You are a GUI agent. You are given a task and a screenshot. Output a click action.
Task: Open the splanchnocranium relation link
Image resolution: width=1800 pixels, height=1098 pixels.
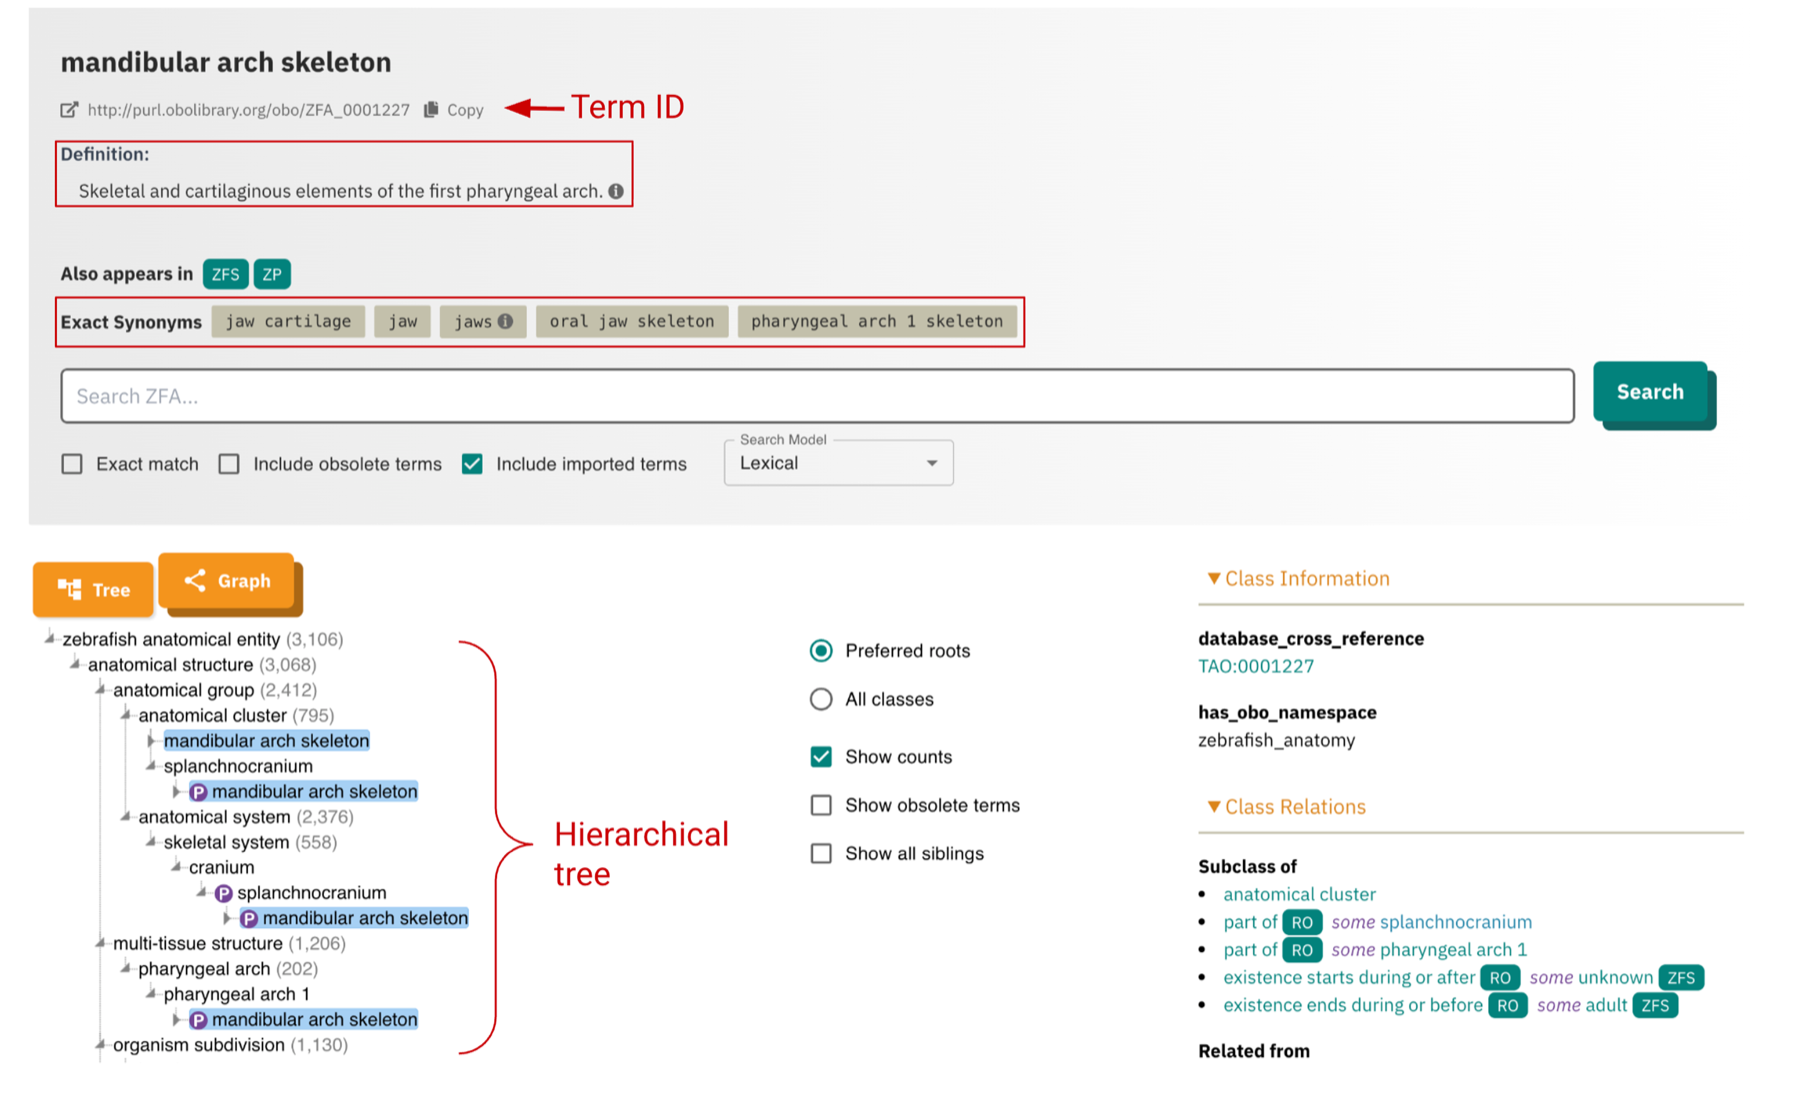pos(1456,922)
